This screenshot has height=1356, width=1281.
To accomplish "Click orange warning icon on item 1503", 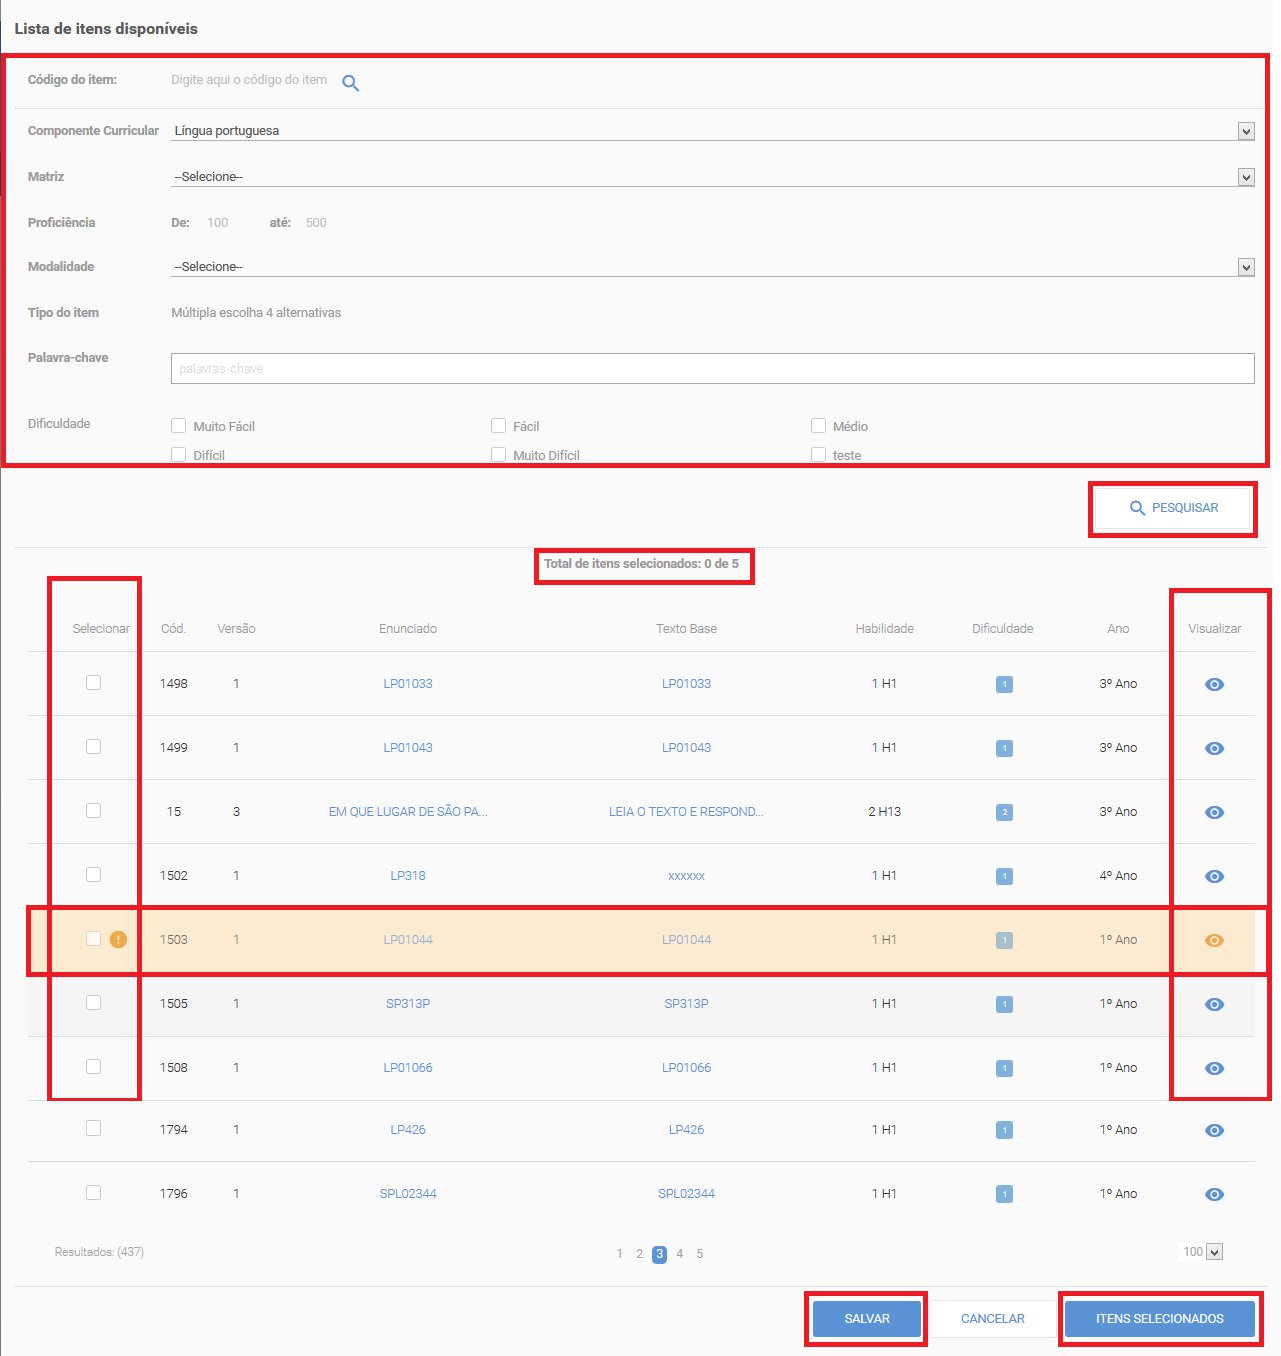I will [x=118, y=939].
